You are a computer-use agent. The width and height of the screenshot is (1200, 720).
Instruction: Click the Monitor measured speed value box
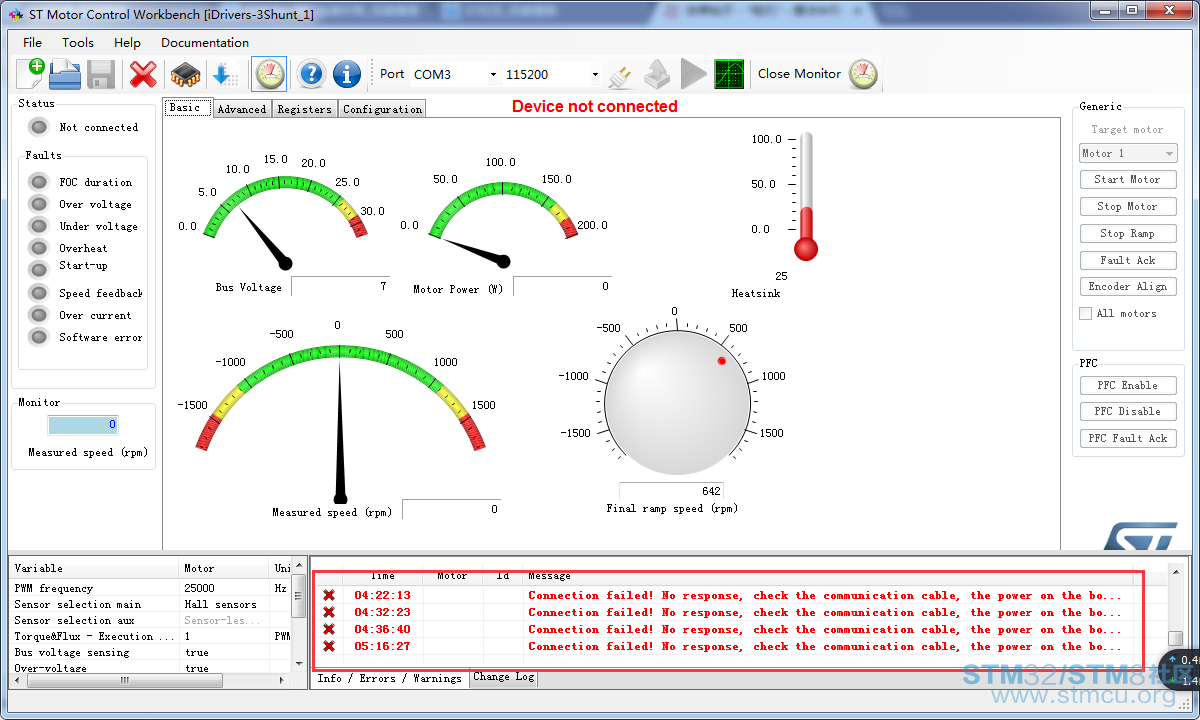click(x=83, y=425)
